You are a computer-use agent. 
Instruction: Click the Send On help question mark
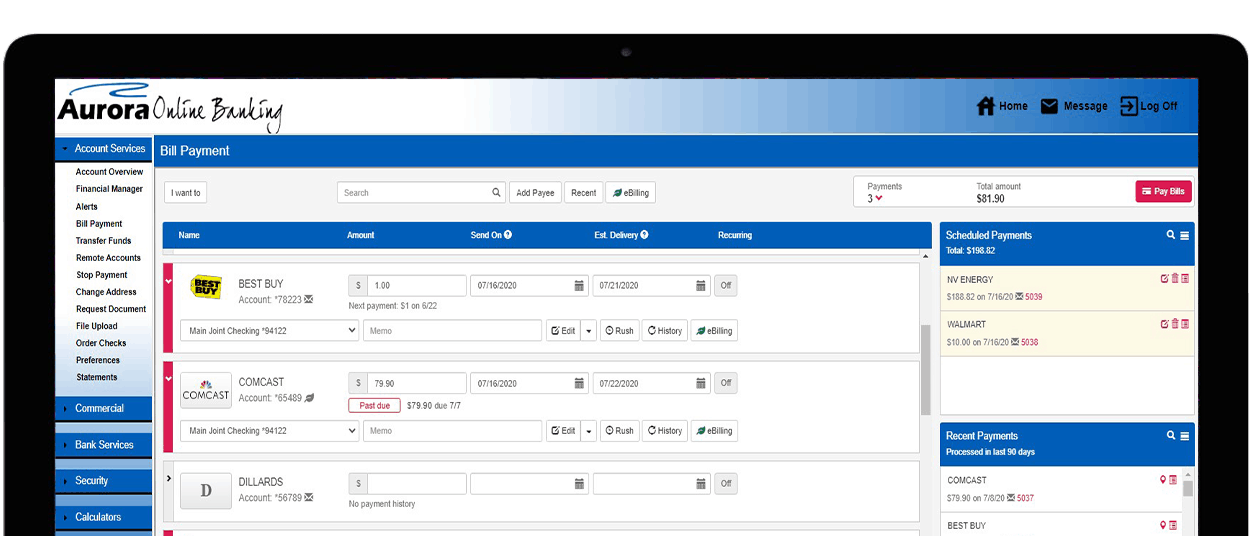[x=508, y=235]
